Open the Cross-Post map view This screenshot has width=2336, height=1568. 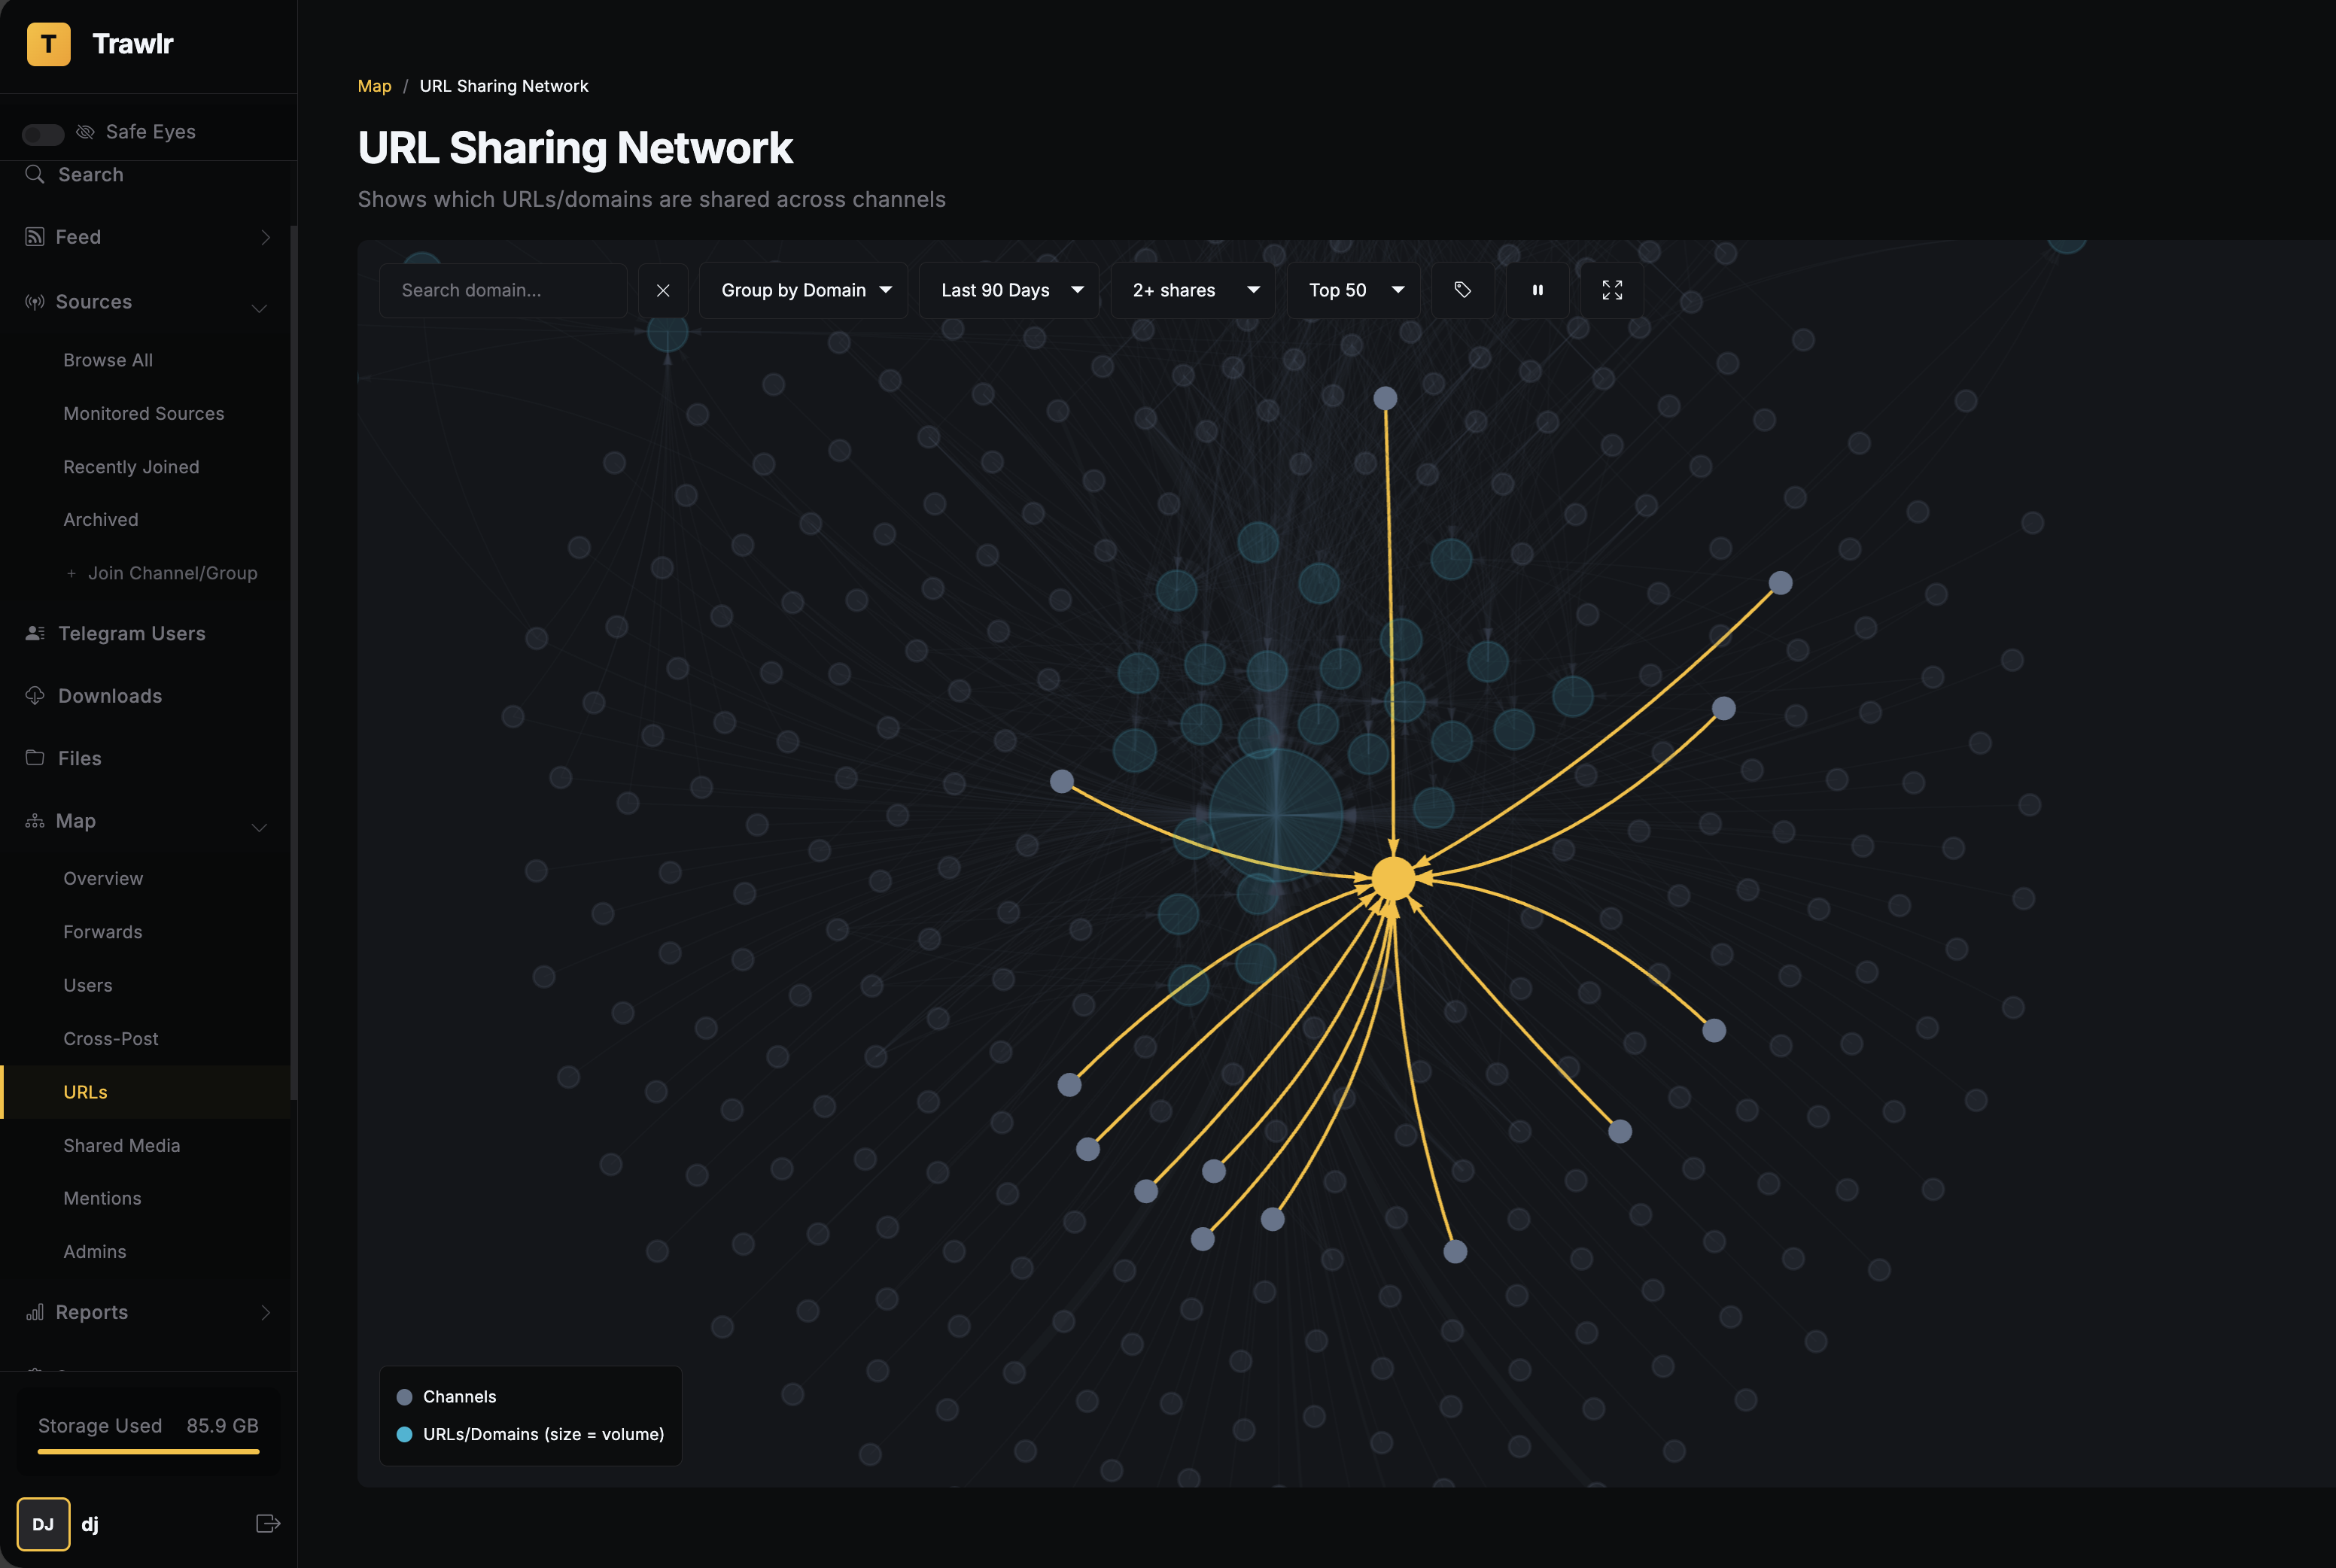[111, 1038]
